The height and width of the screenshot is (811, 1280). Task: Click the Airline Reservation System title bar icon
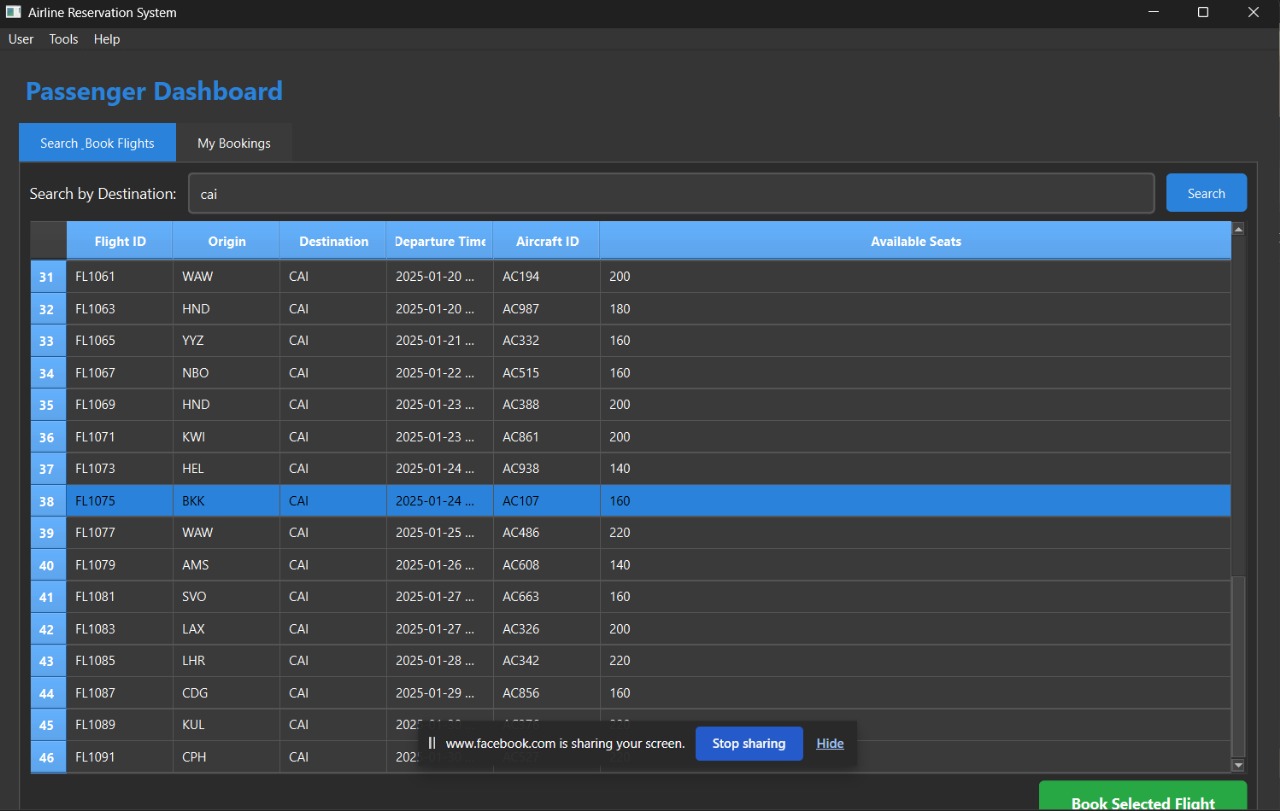pos(11,12)
